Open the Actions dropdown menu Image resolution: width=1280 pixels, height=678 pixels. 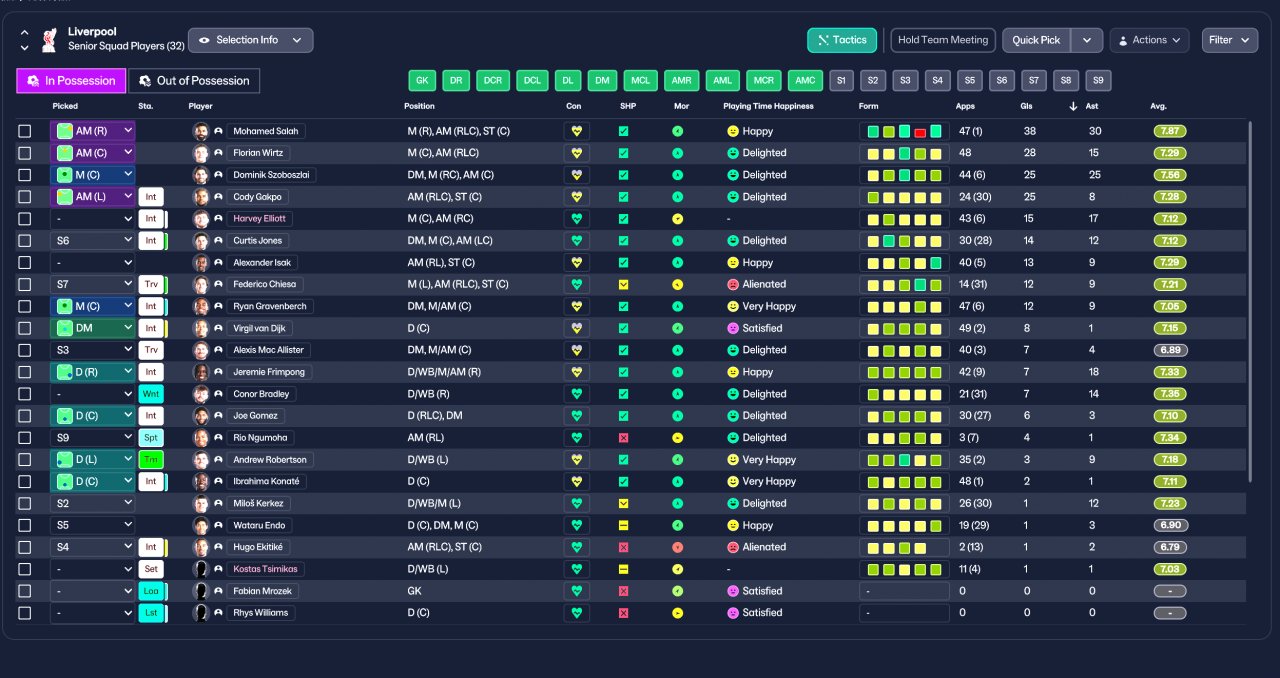1149,40
